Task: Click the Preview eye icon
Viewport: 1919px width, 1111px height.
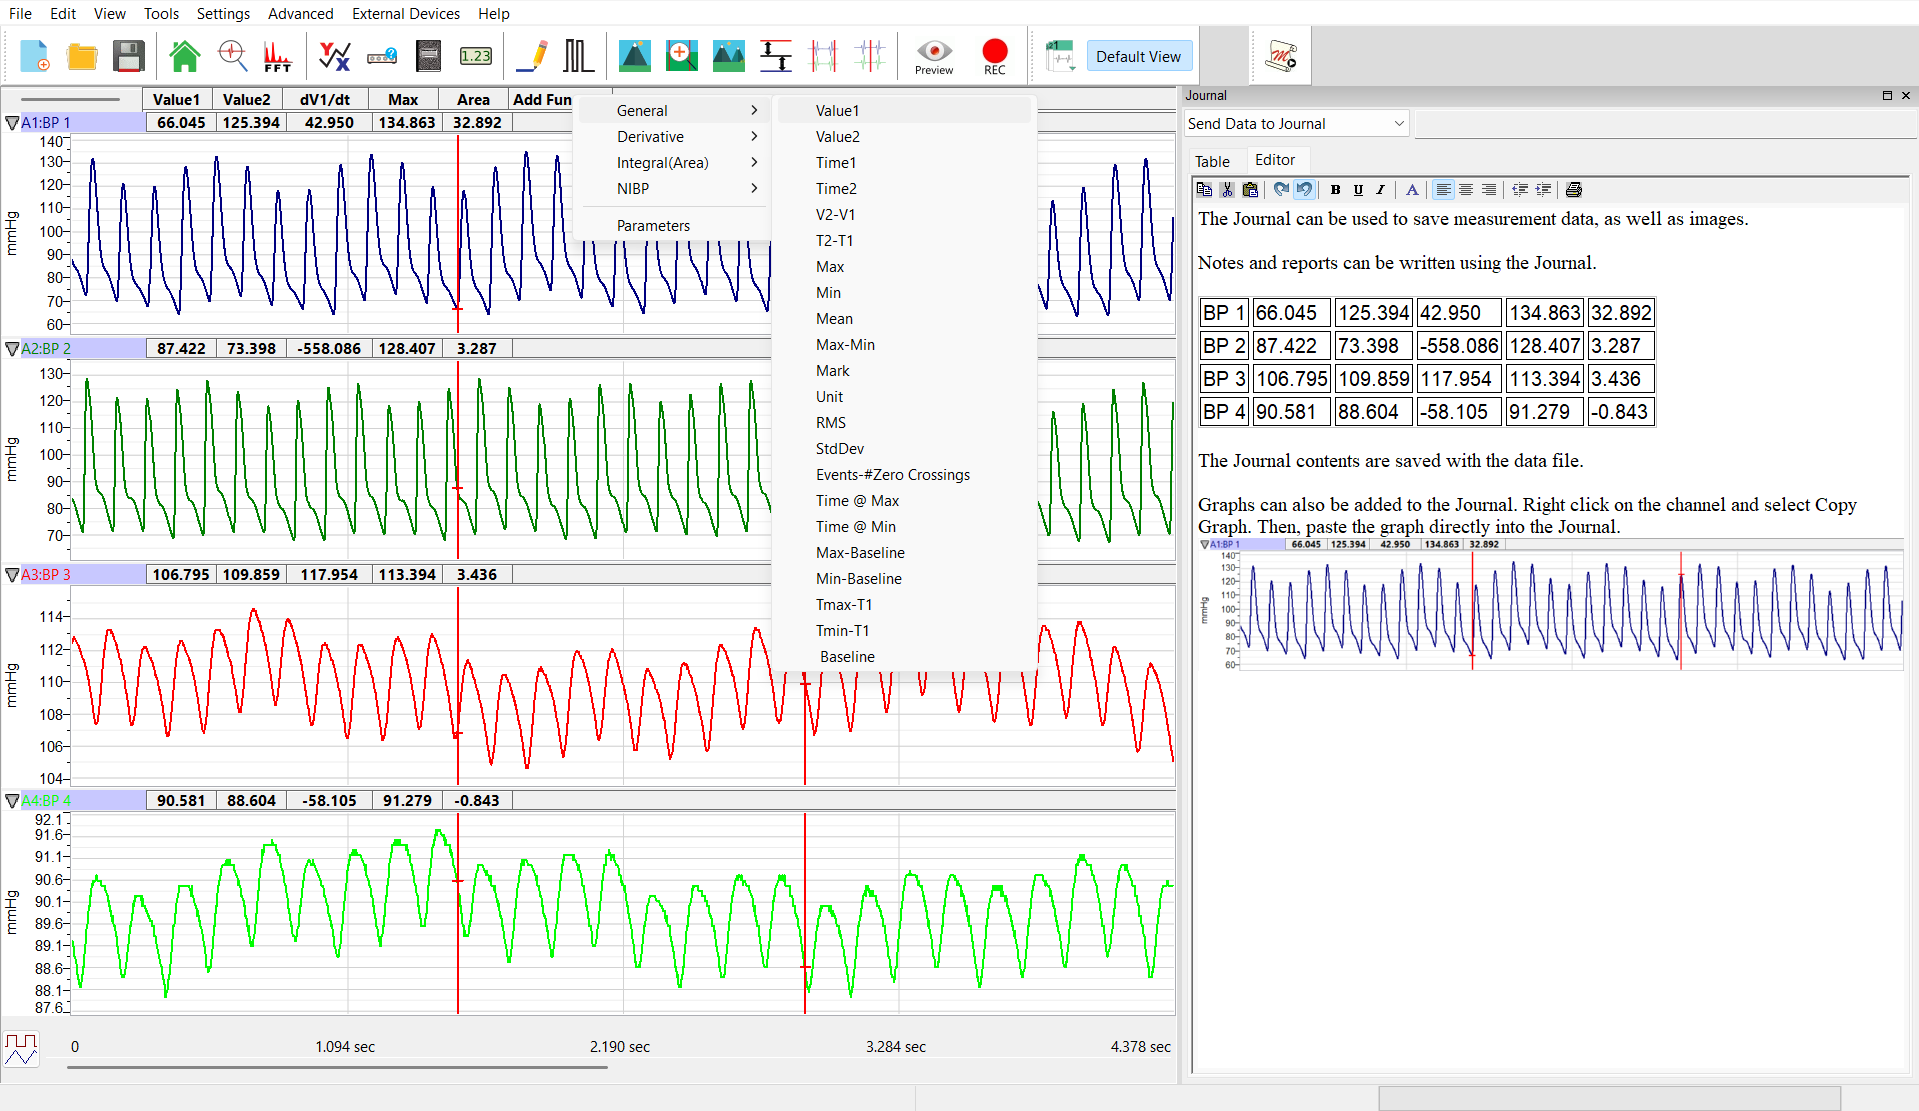Action: (x=934, y=56)
